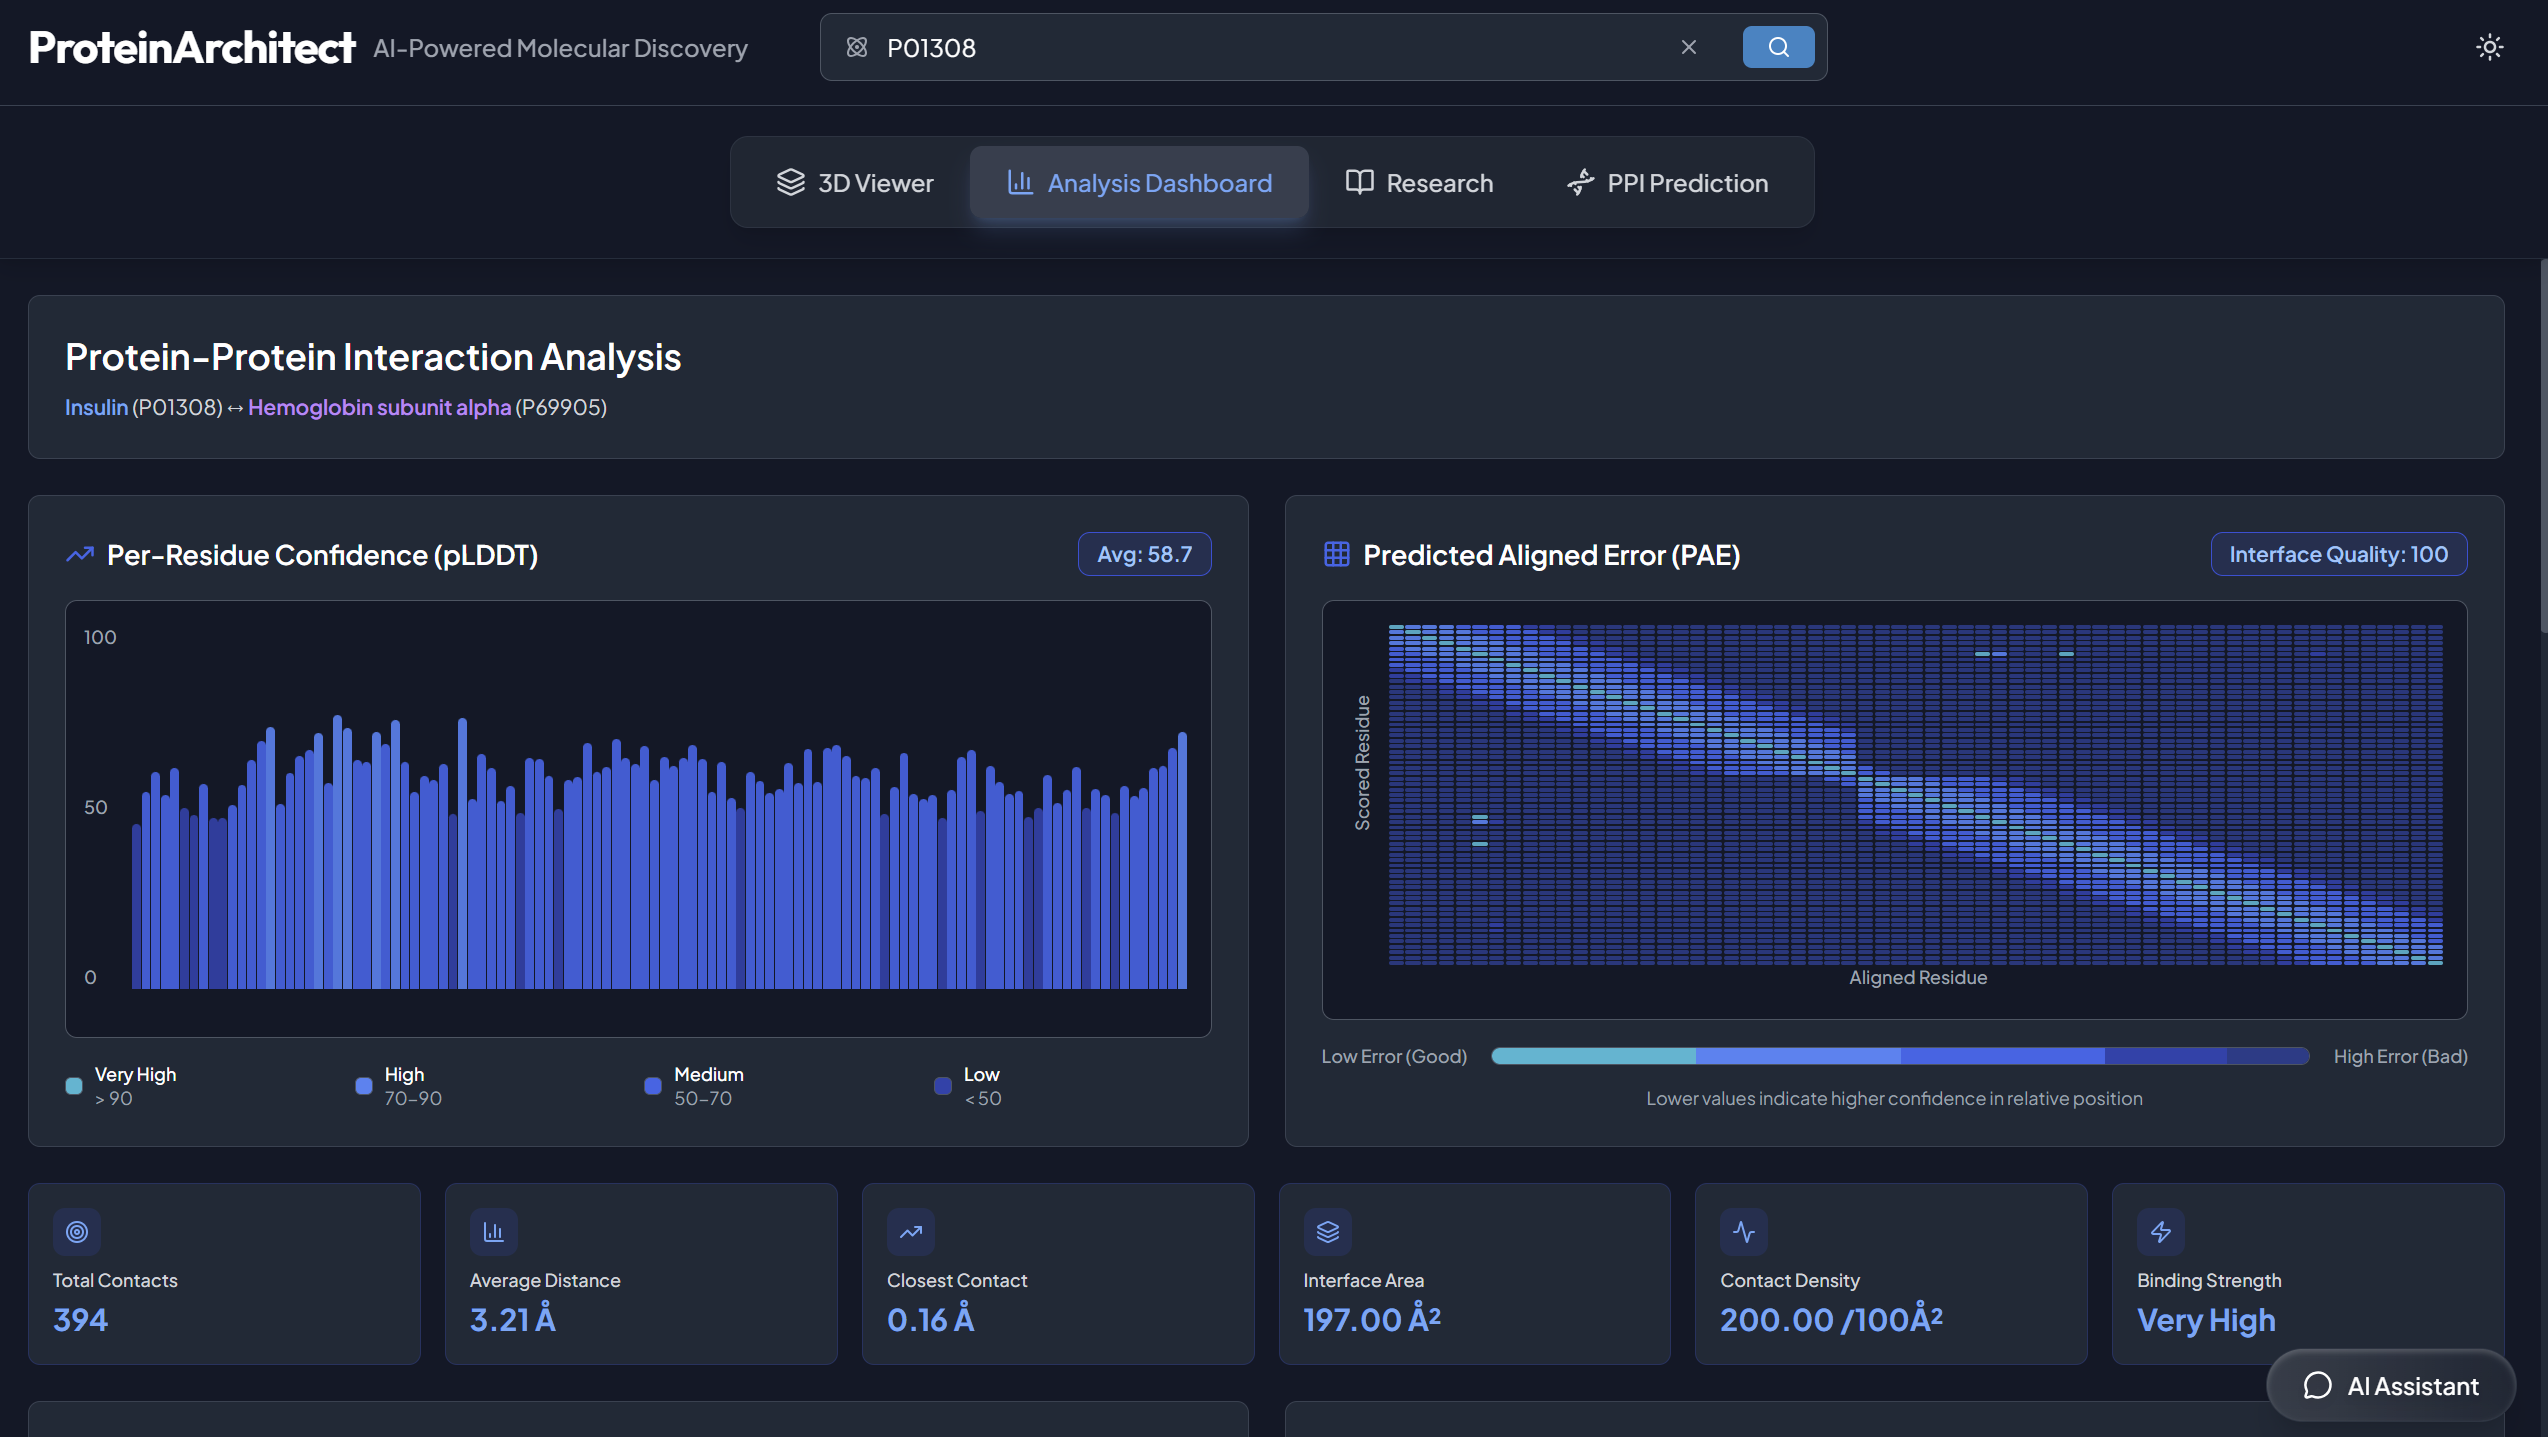This screenshot has height=1437, width=2548.
Task: Go to the PPI Prediction tab
Action: click(1667, 183)
